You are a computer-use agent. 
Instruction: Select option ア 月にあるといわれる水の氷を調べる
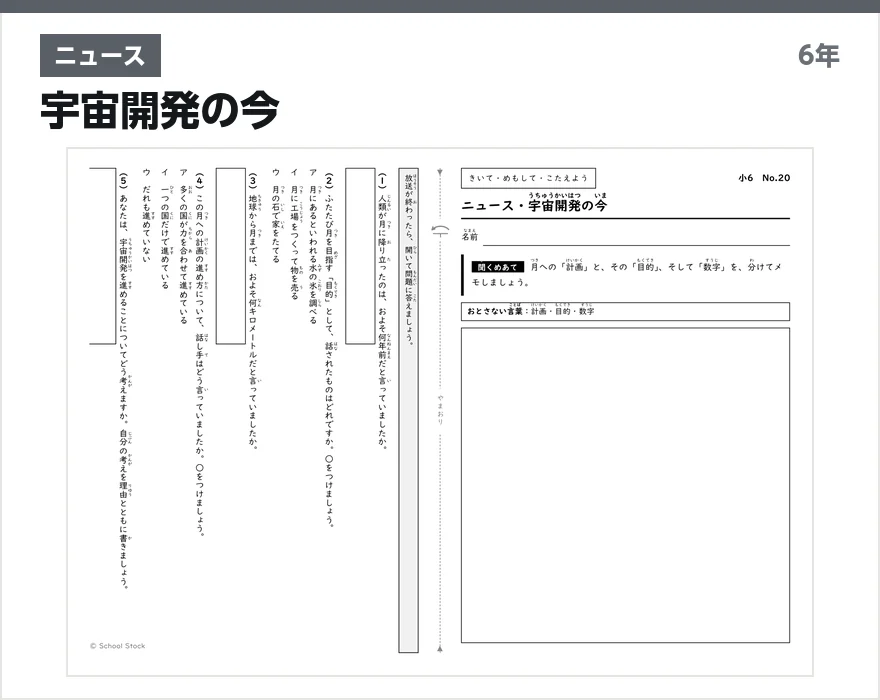(313, 246)
